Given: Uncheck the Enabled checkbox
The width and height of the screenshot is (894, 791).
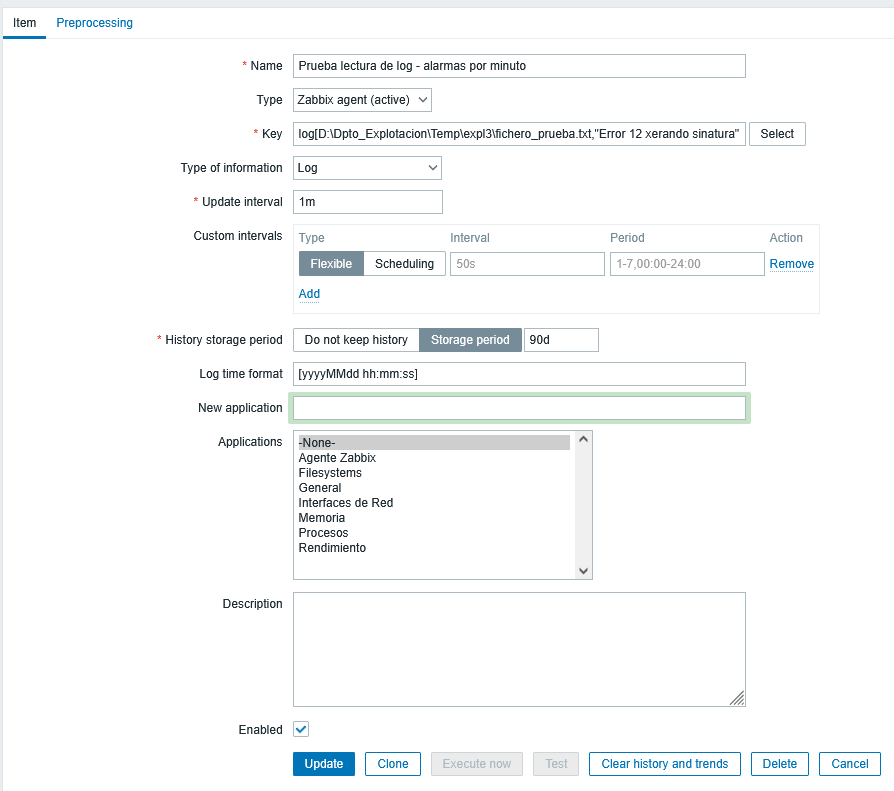Looking at the screenshot, I should click(x=301, y=729).
